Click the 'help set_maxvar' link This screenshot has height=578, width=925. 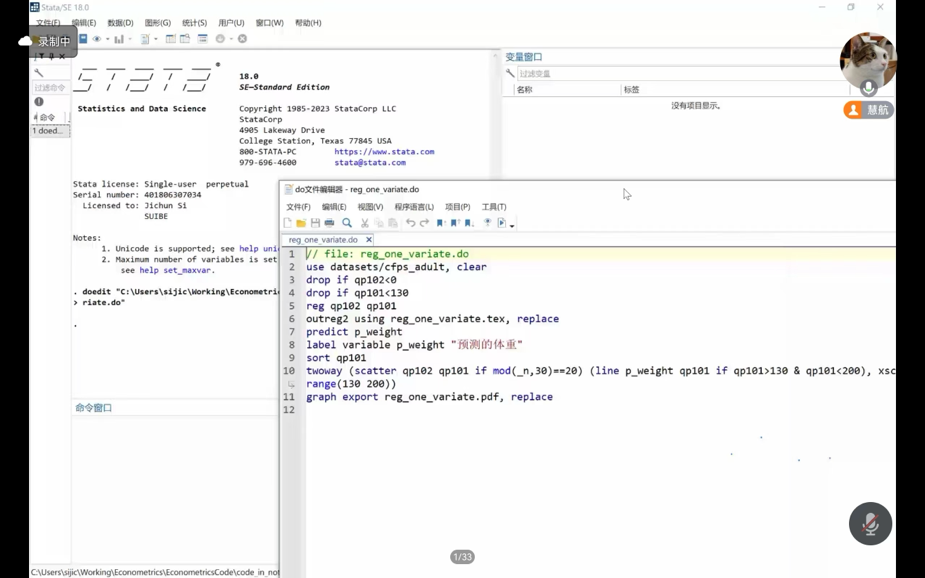pyautogui.click(x=174, y=270)
